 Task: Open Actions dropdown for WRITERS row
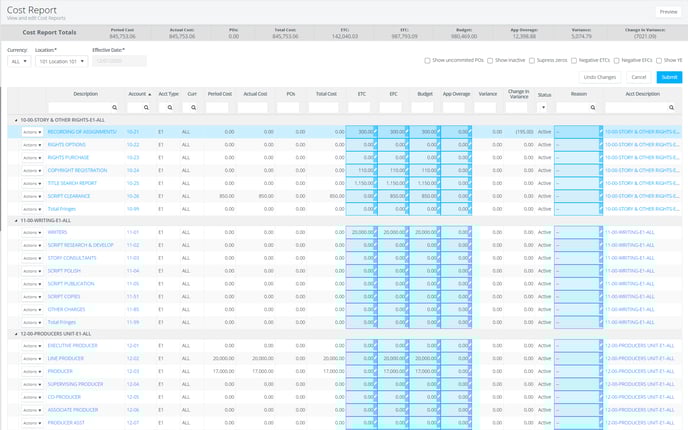pos(32,233)
